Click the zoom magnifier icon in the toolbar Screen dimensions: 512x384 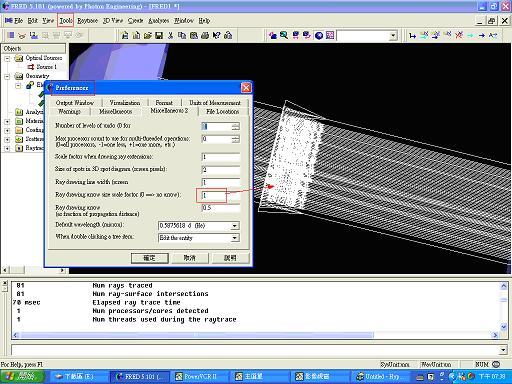284,35
